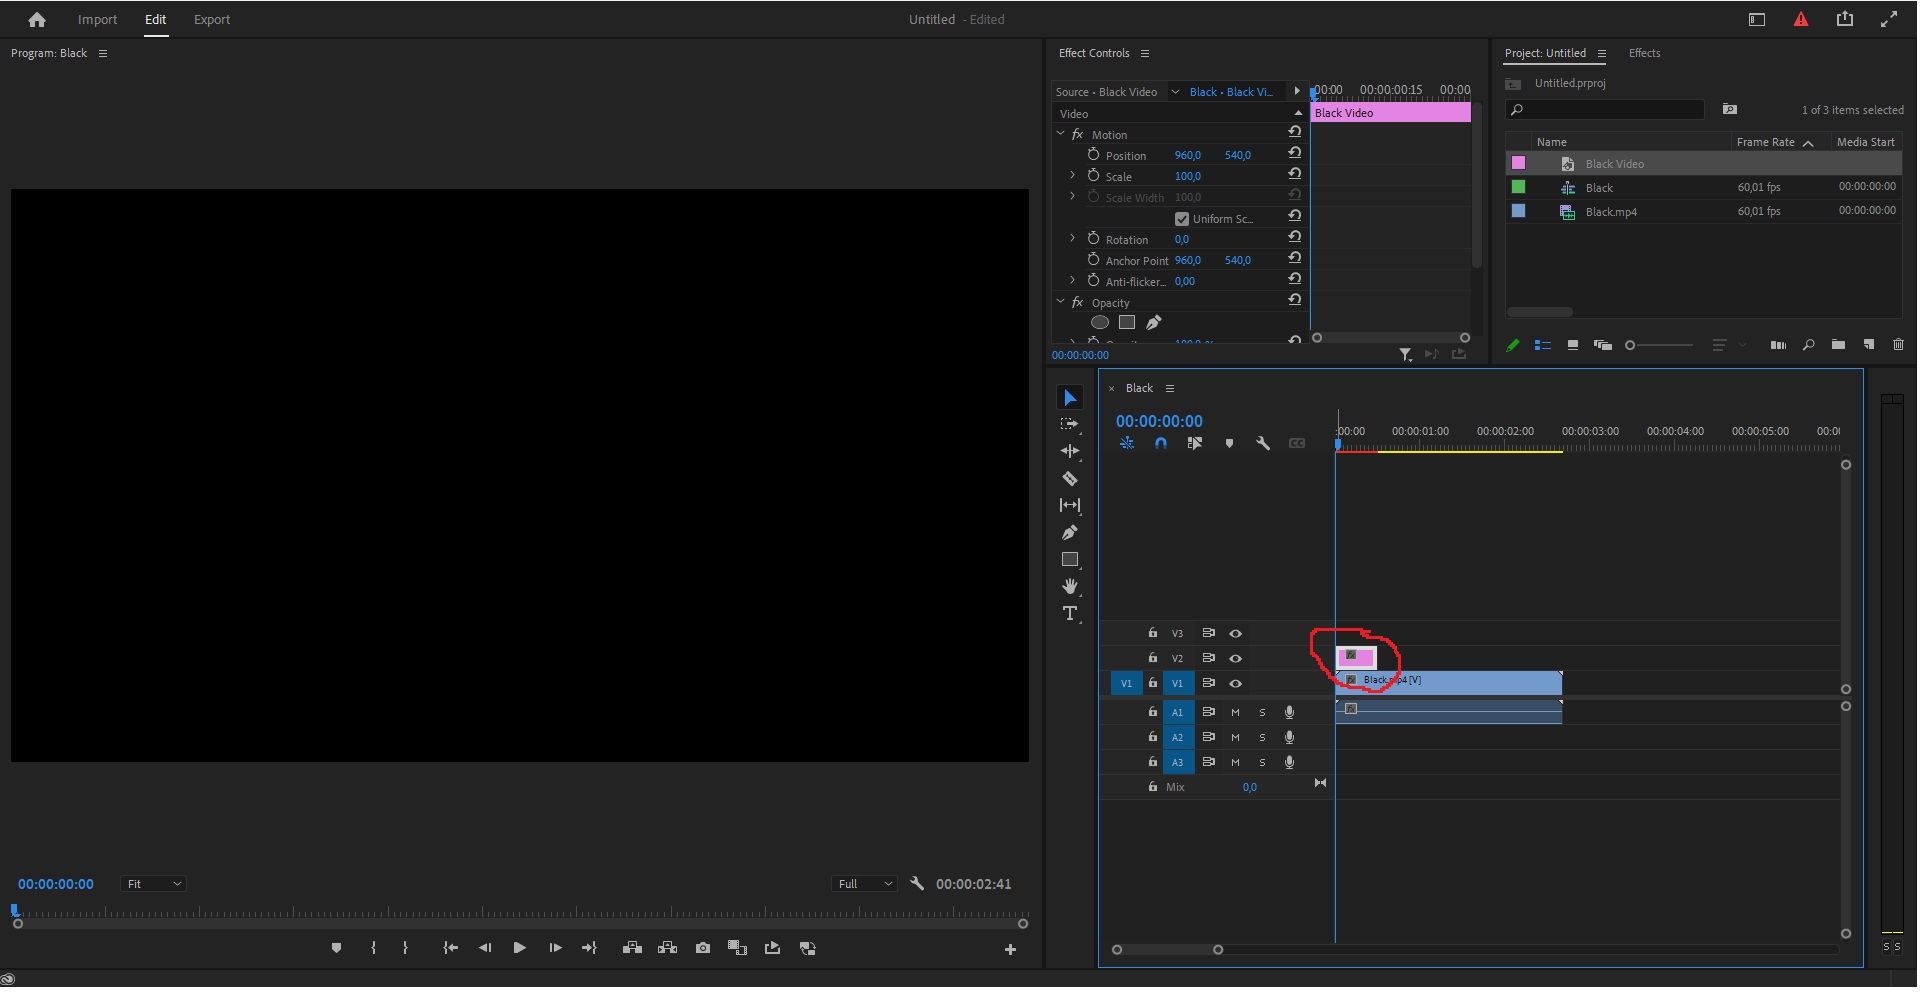Select the Black.mp4 item in project

click(x=1610, y=212)
